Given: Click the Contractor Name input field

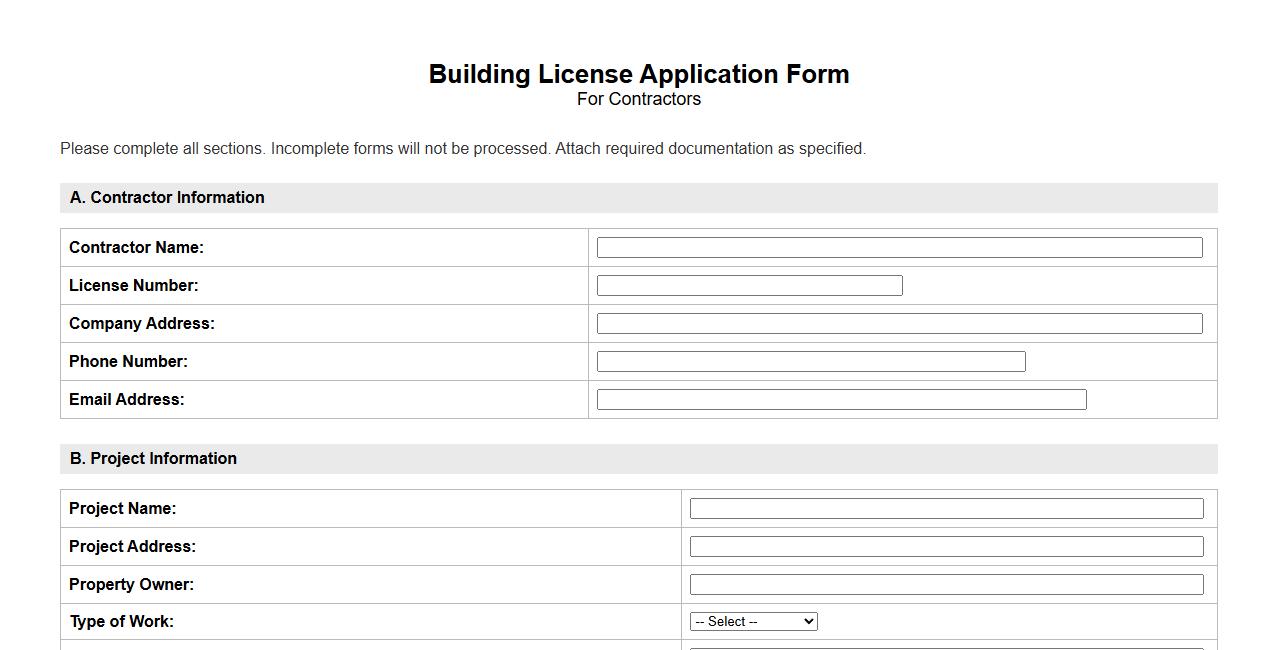Looking at the screenshot, I should tap(899, 247).
